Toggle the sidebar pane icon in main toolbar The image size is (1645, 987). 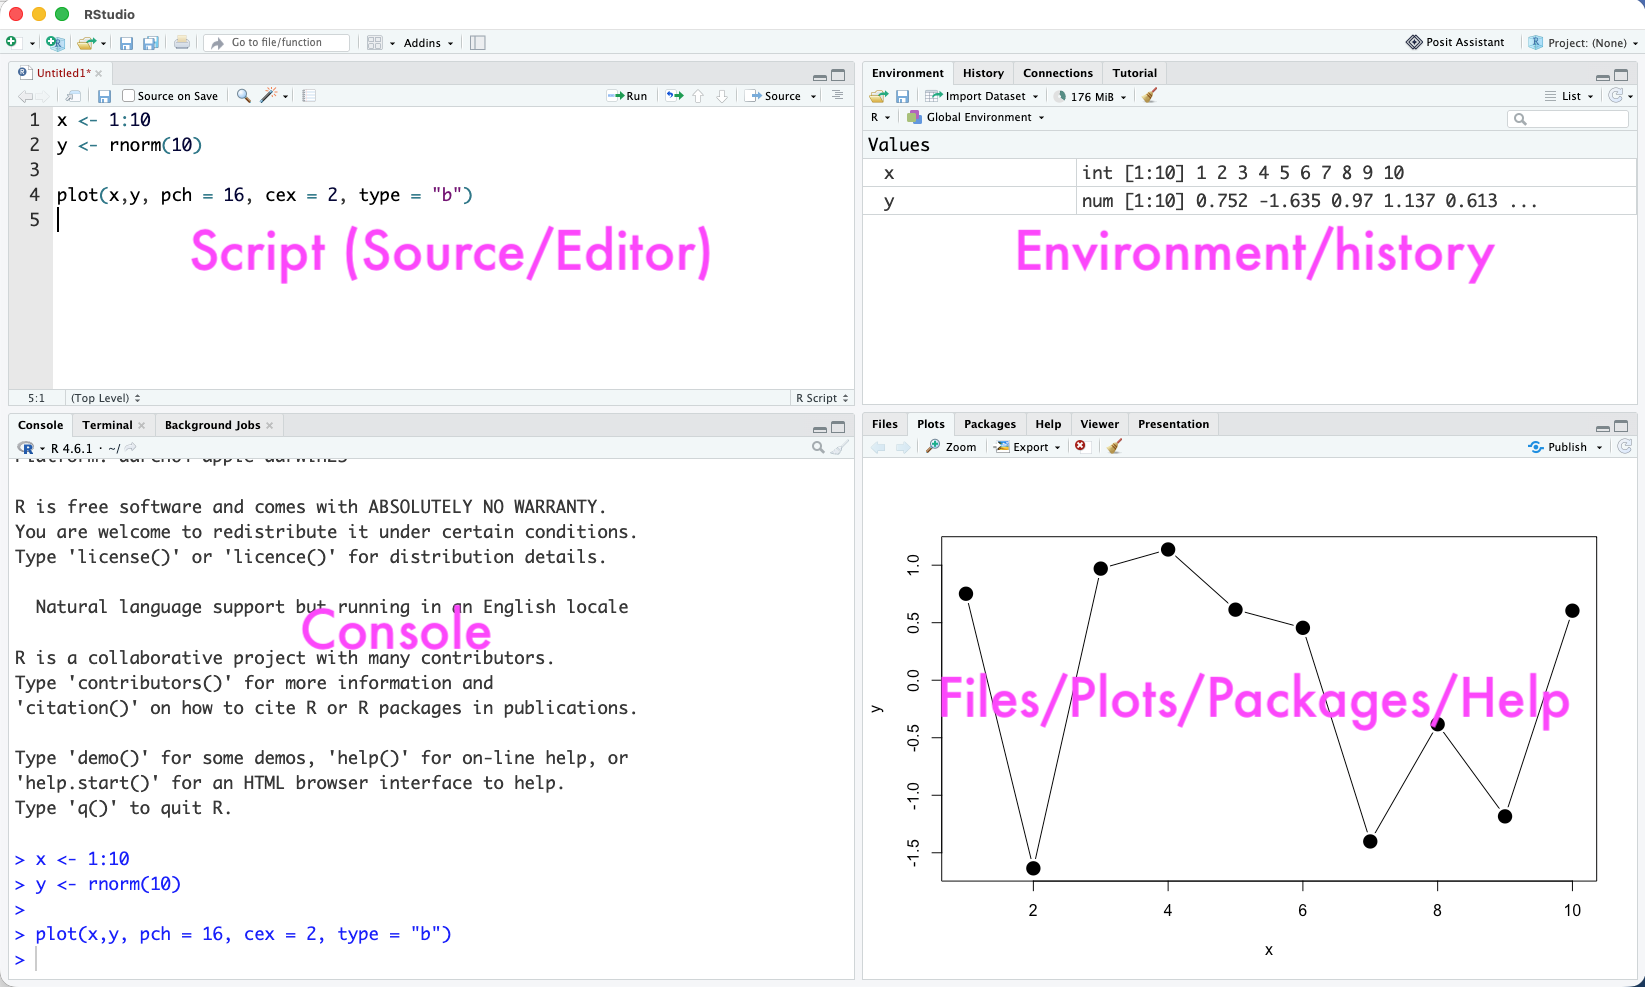[x=478, y=43]
